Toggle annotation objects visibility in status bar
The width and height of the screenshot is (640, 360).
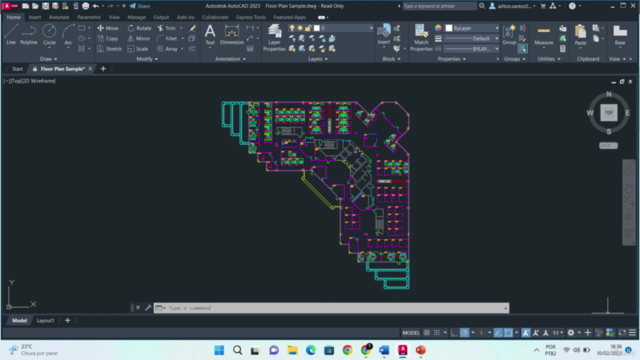click(526, 333)
